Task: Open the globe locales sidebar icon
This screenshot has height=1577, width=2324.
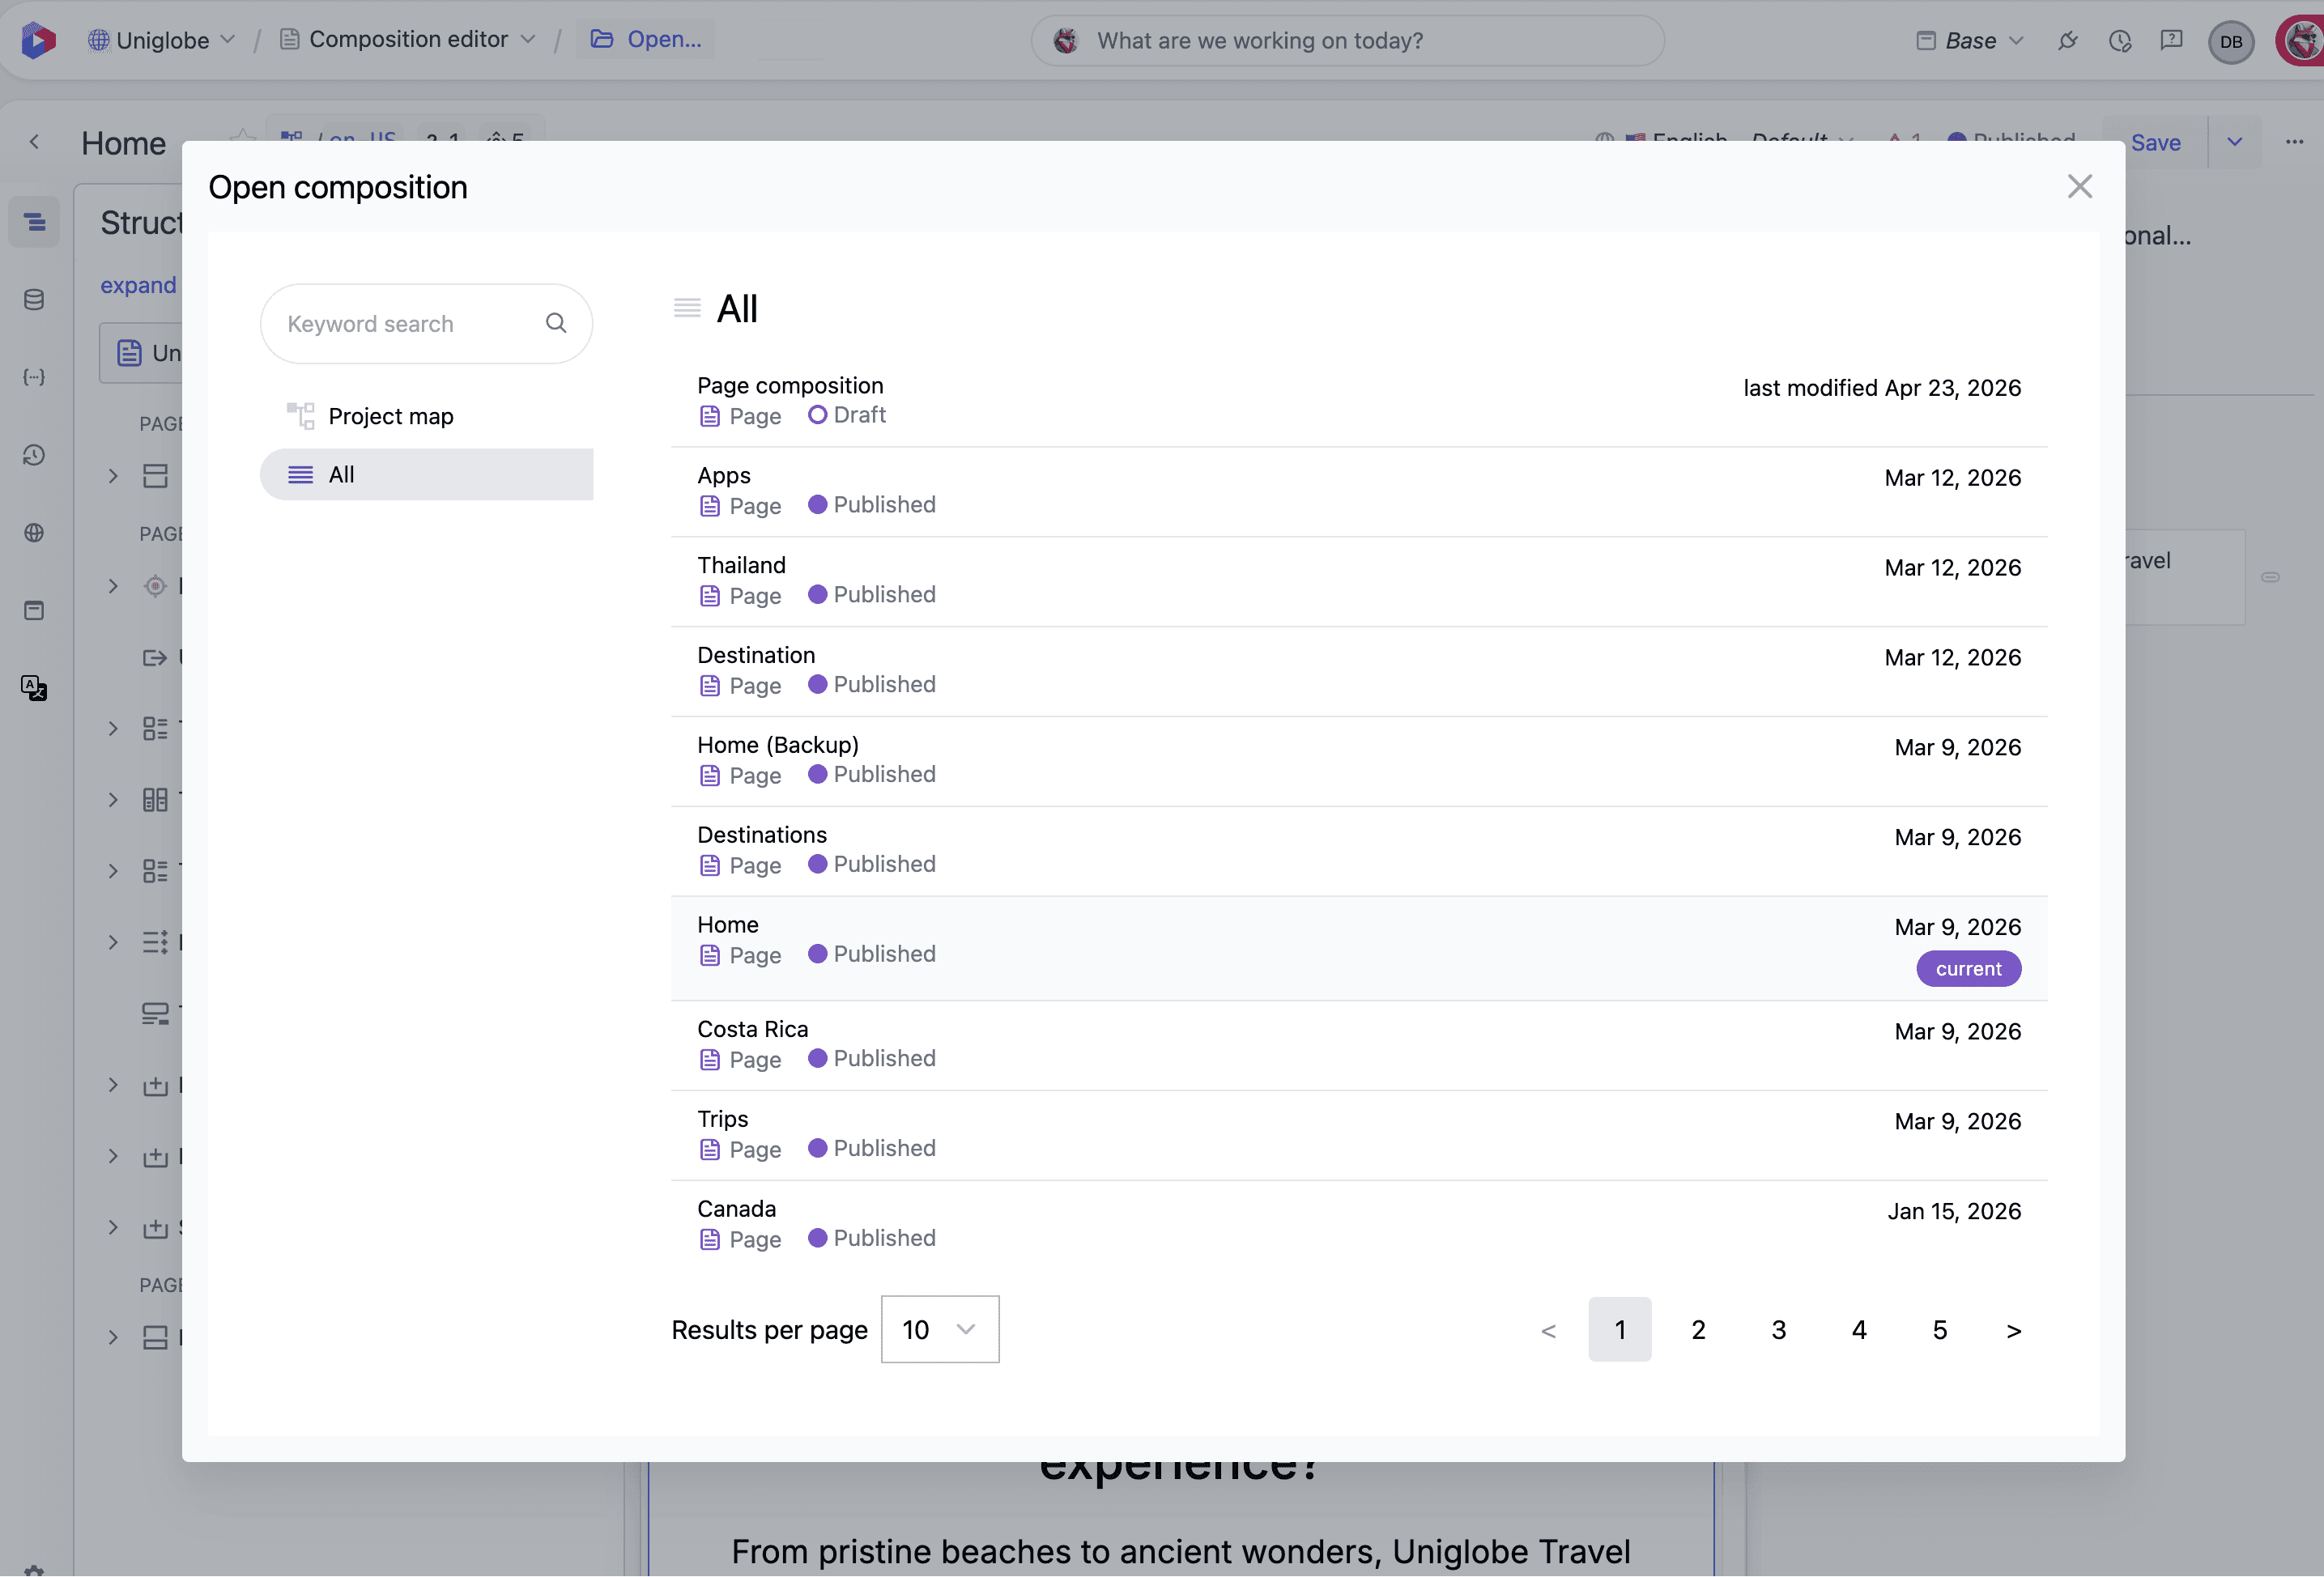Action: [x=34, y=532]
